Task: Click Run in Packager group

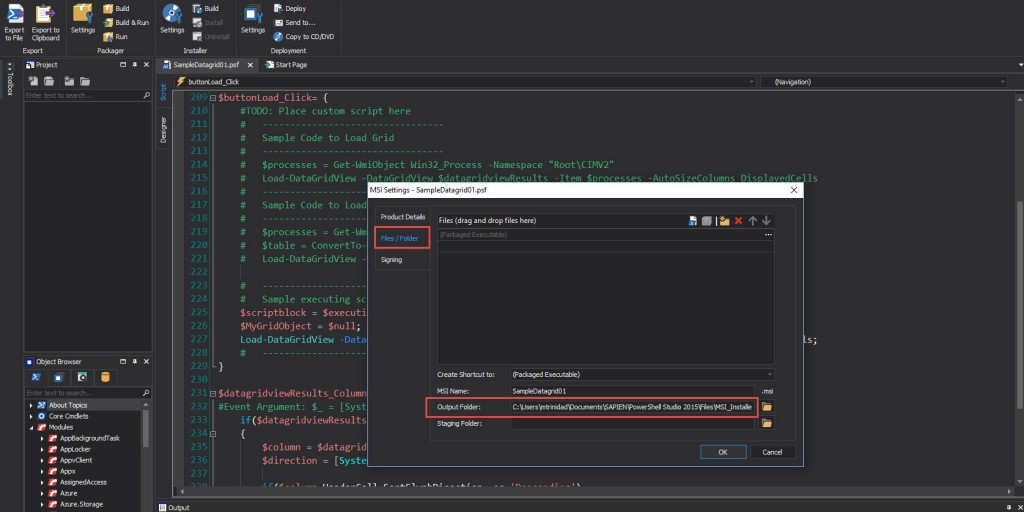Action: [x=115, y=37]
